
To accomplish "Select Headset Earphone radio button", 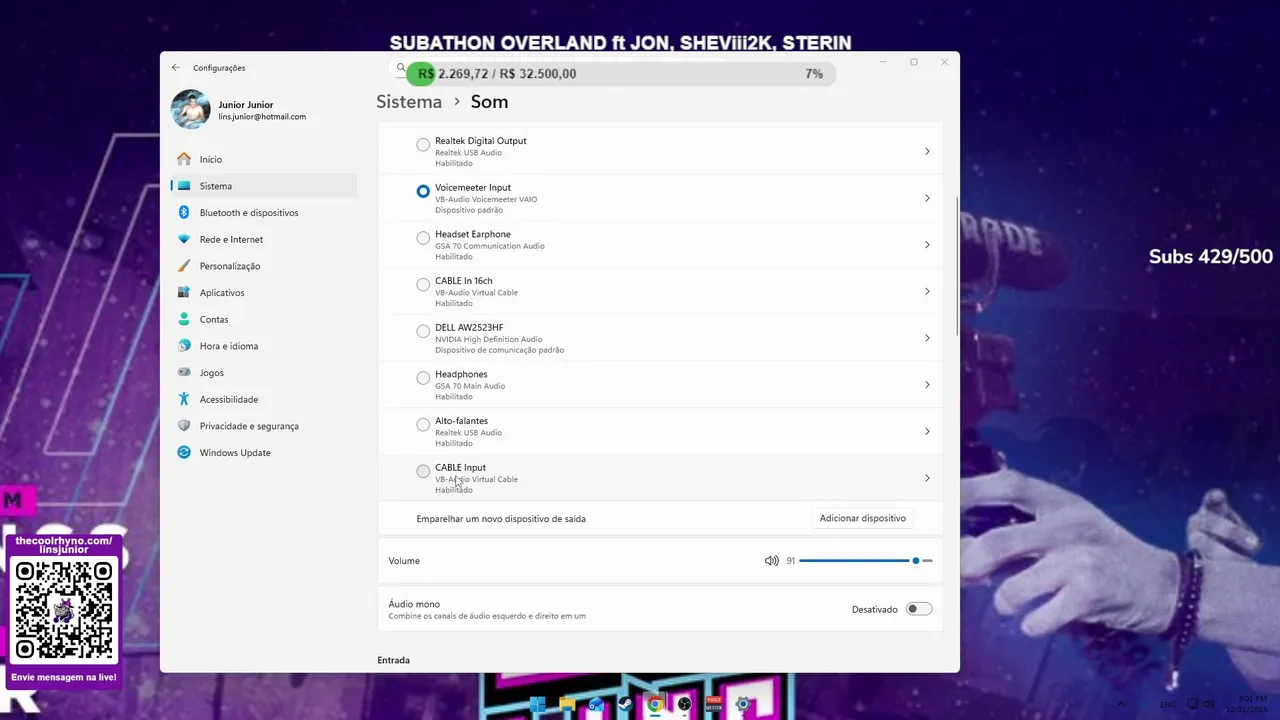I will (423, 238).
